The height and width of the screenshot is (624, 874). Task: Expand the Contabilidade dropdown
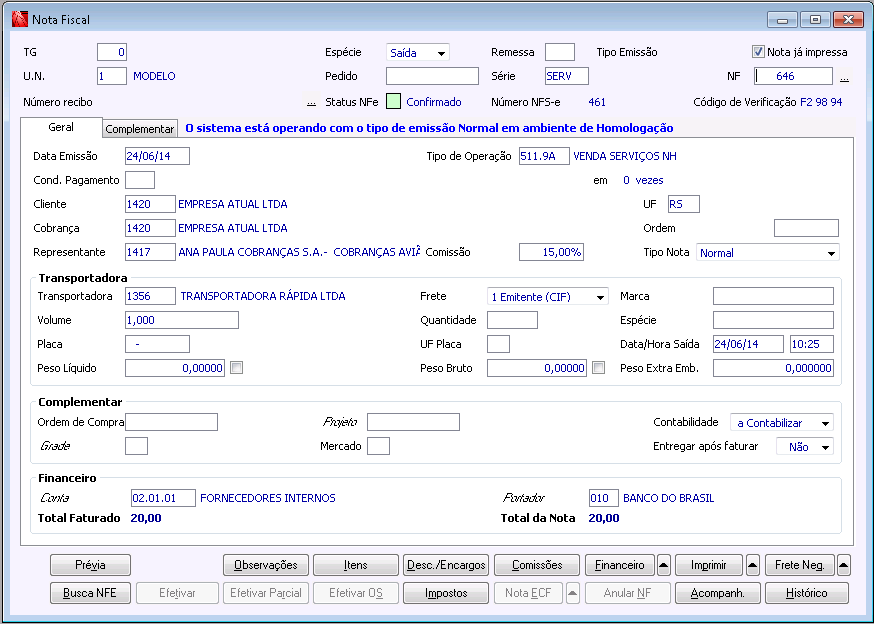click(x=824, y=423)
